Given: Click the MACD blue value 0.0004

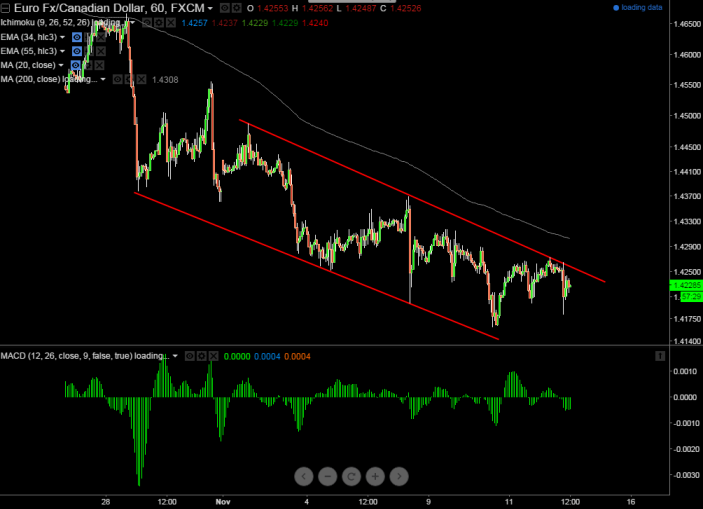Looking at the screenshot, I should 267,357.
